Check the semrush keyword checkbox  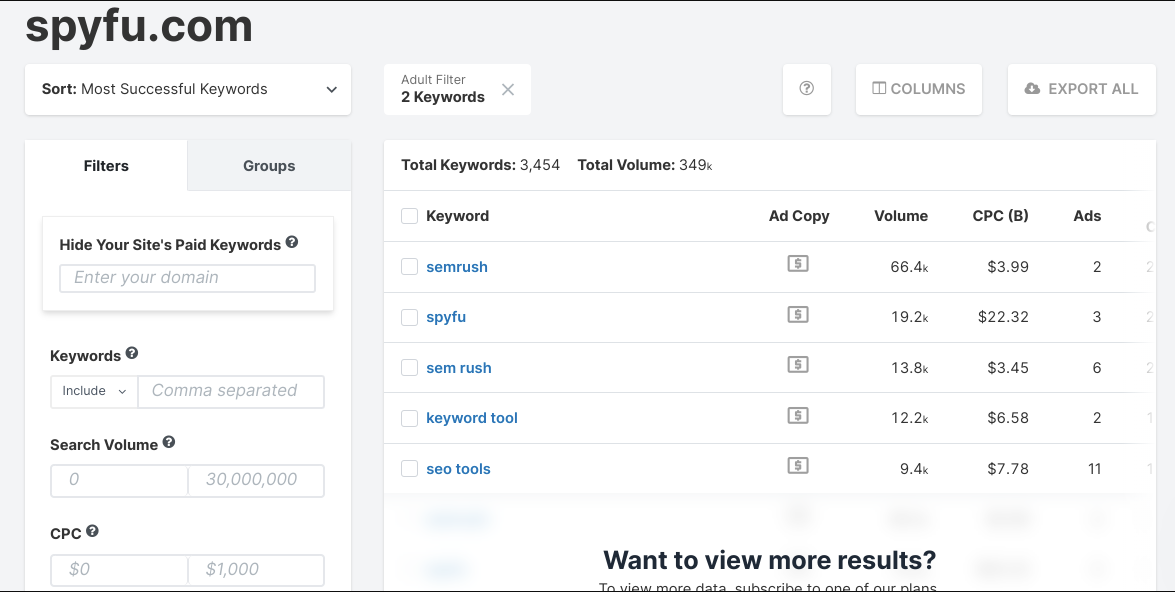tap(409, 267)
